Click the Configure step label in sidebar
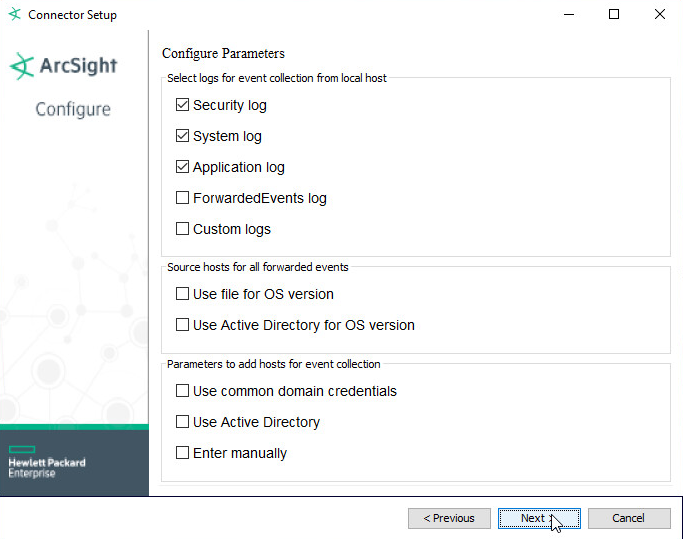Viewport: 683px width, 539px height. [73, 109]
